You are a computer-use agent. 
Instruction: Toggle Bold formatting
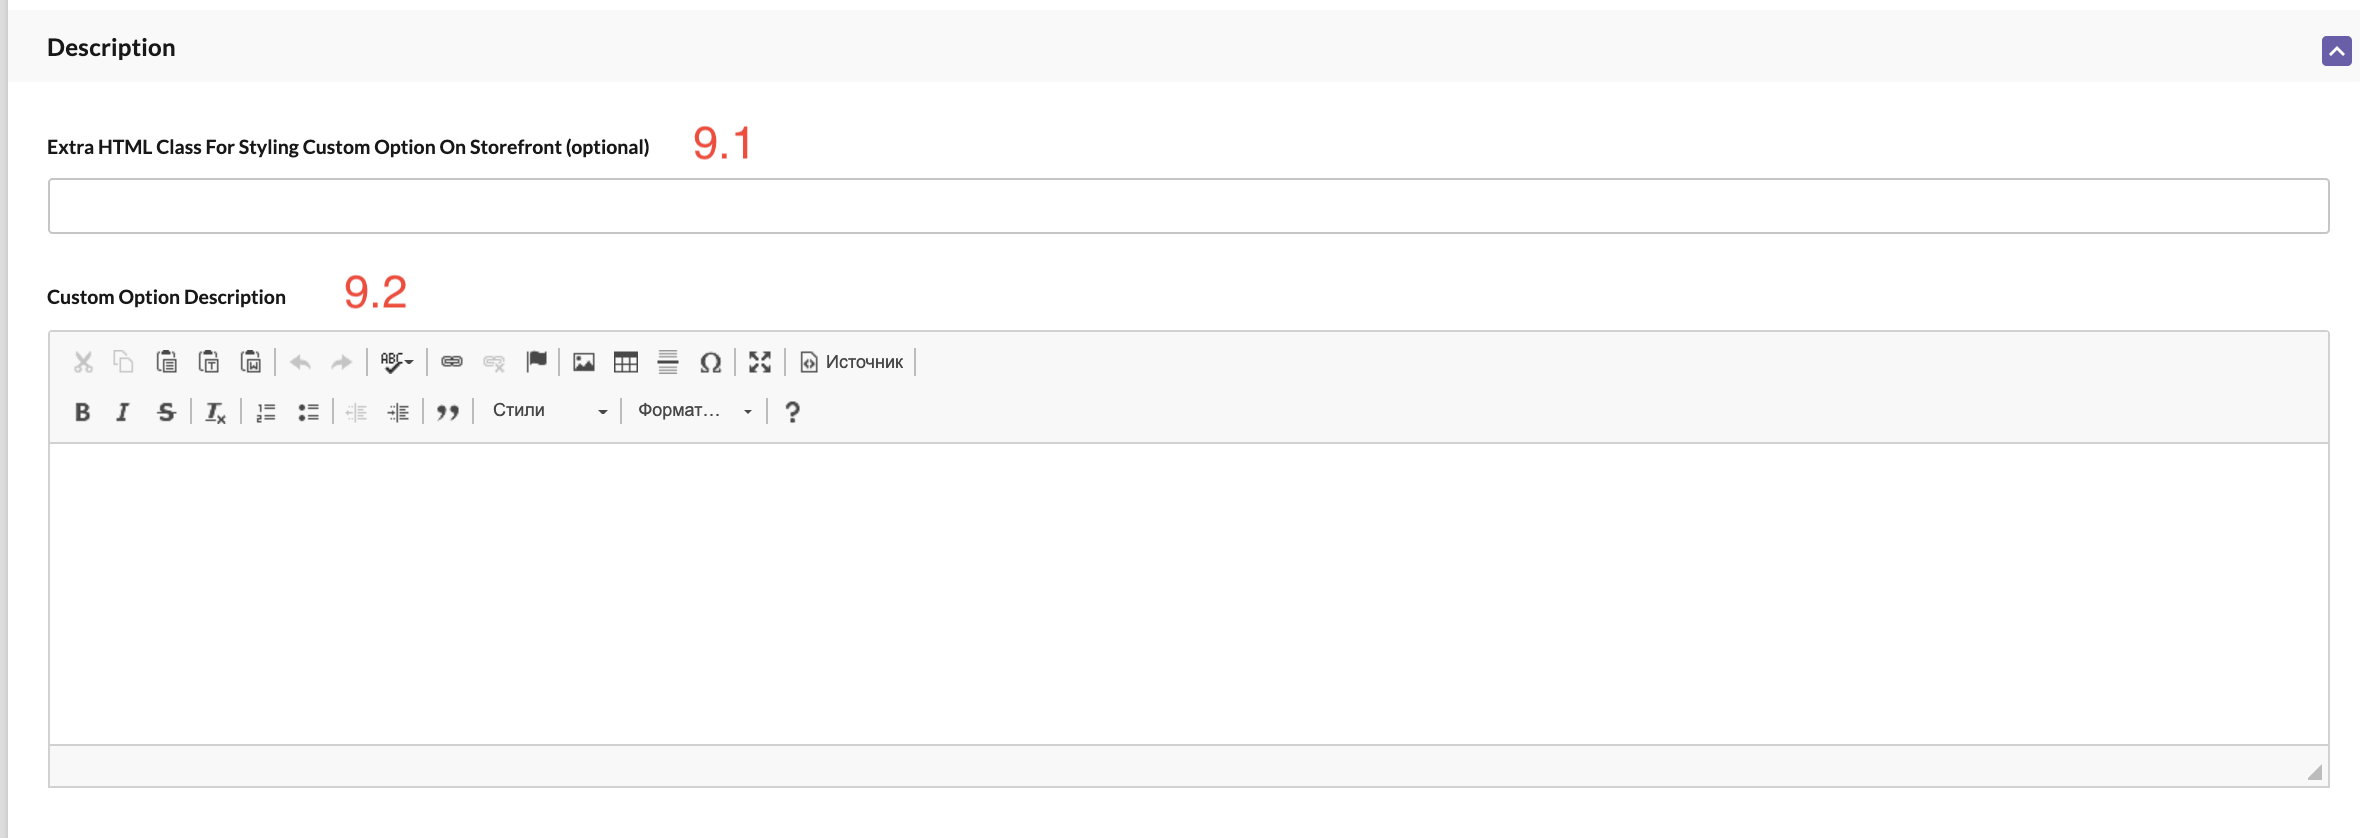pos(83,412)
